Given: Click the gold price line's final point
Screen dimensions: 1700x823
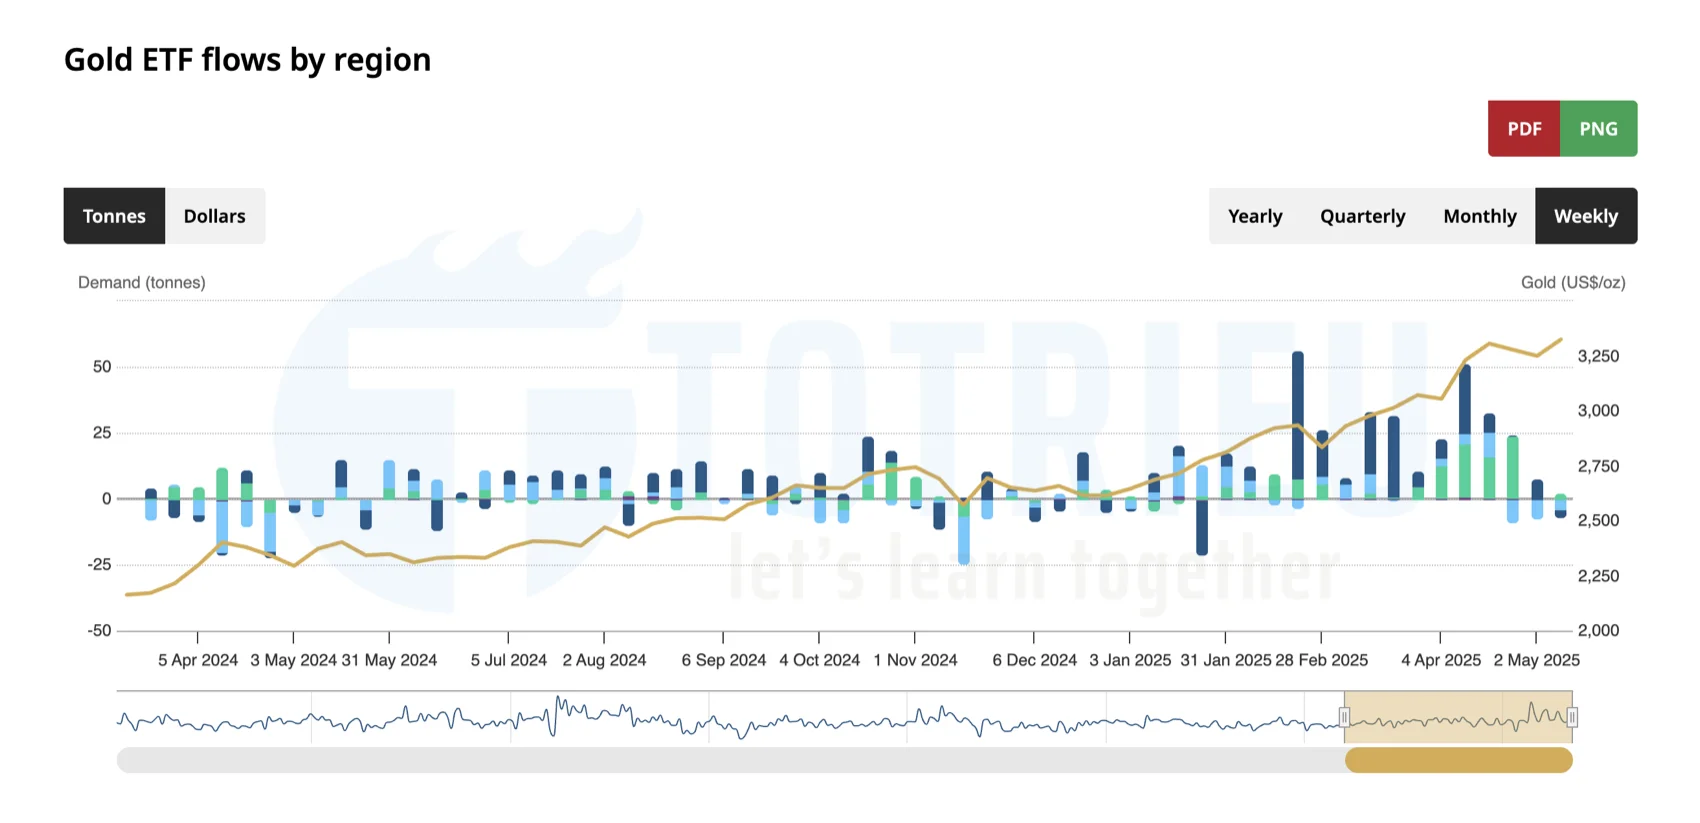Looking at the screenshot, I should tap(1561, 339).
